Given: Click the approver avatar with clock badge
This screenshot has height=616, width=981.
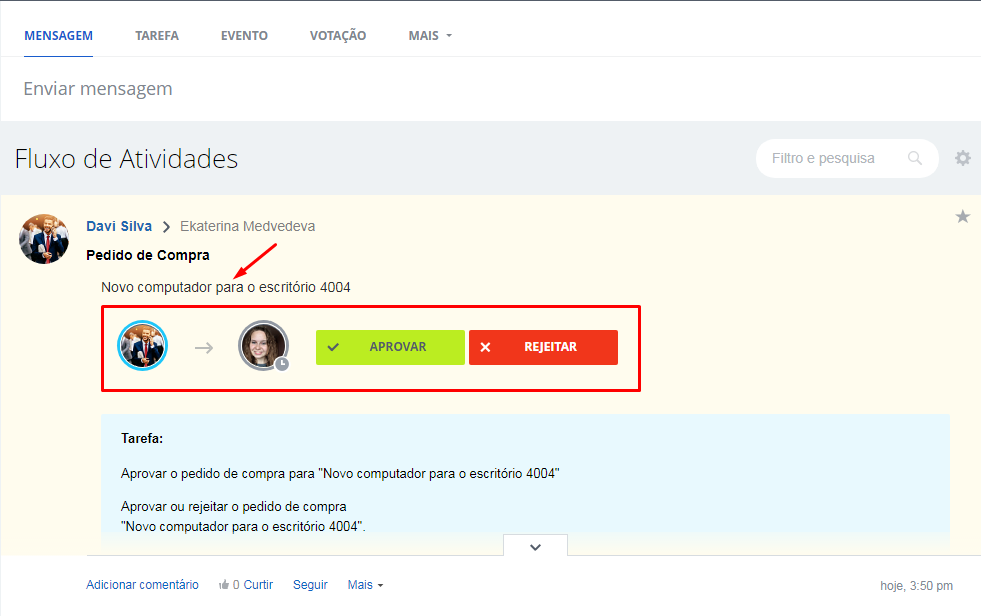Looking at the screenshot, I should 263,346.
